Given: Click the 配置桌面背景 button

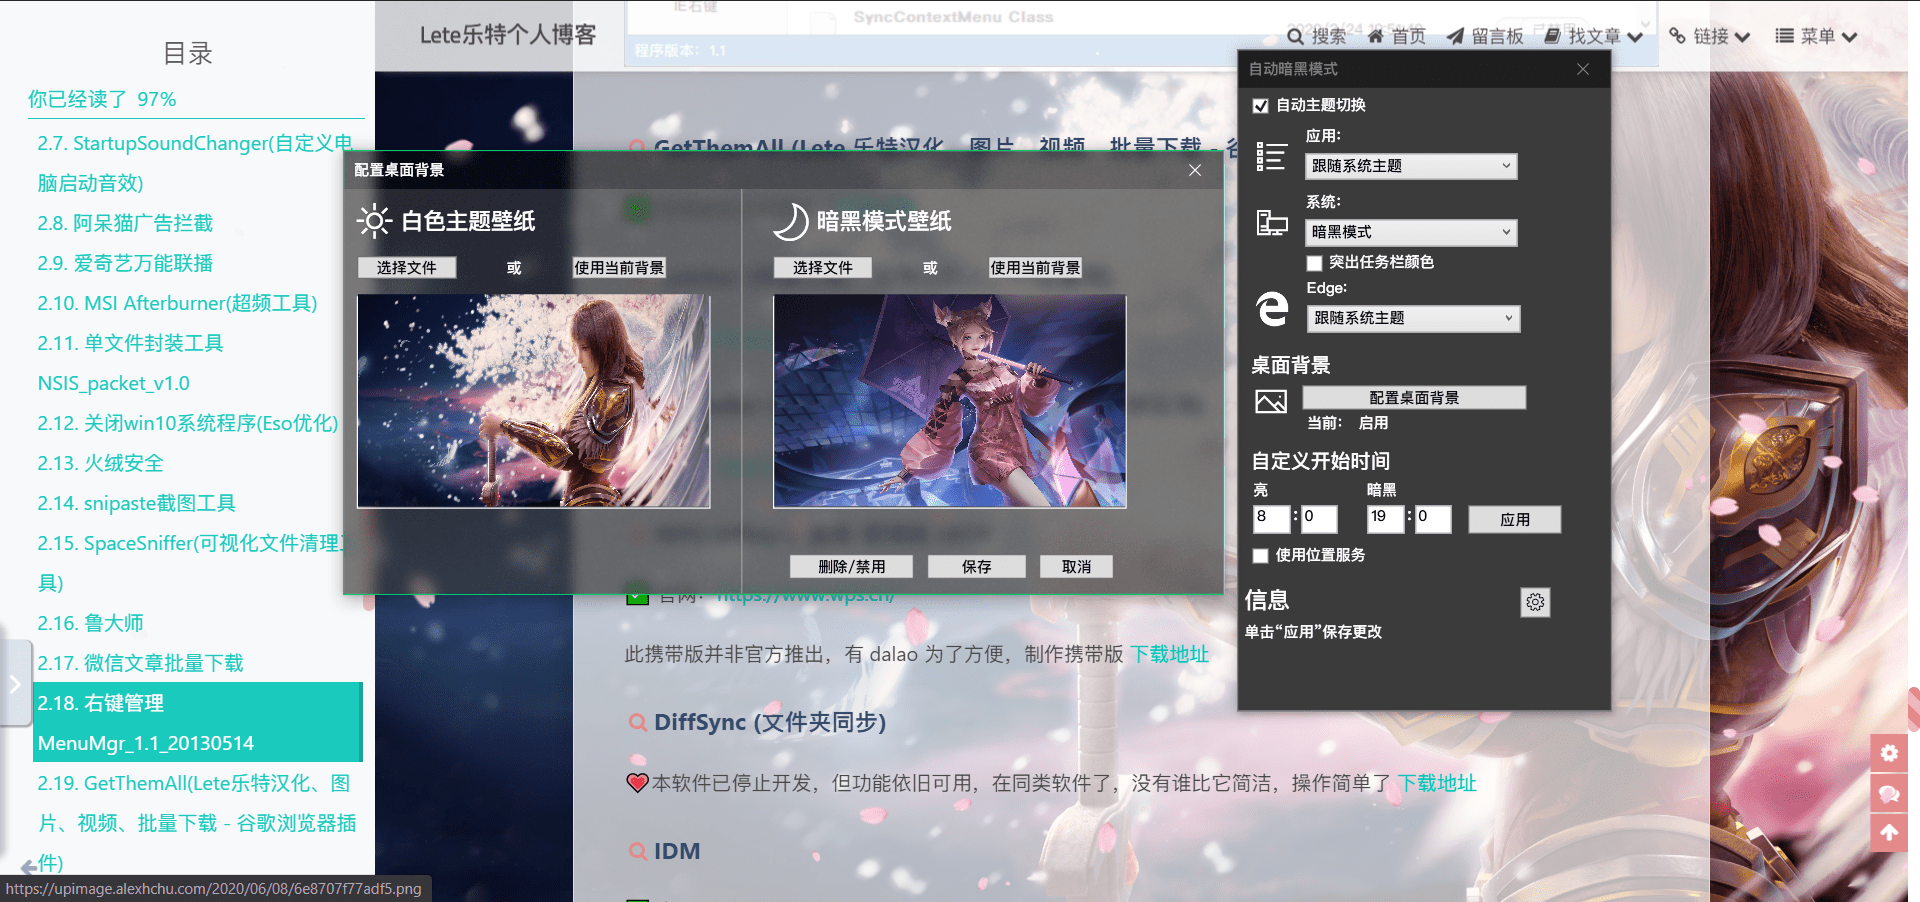Looking at the screenshot, I should tap(1413, 398).
